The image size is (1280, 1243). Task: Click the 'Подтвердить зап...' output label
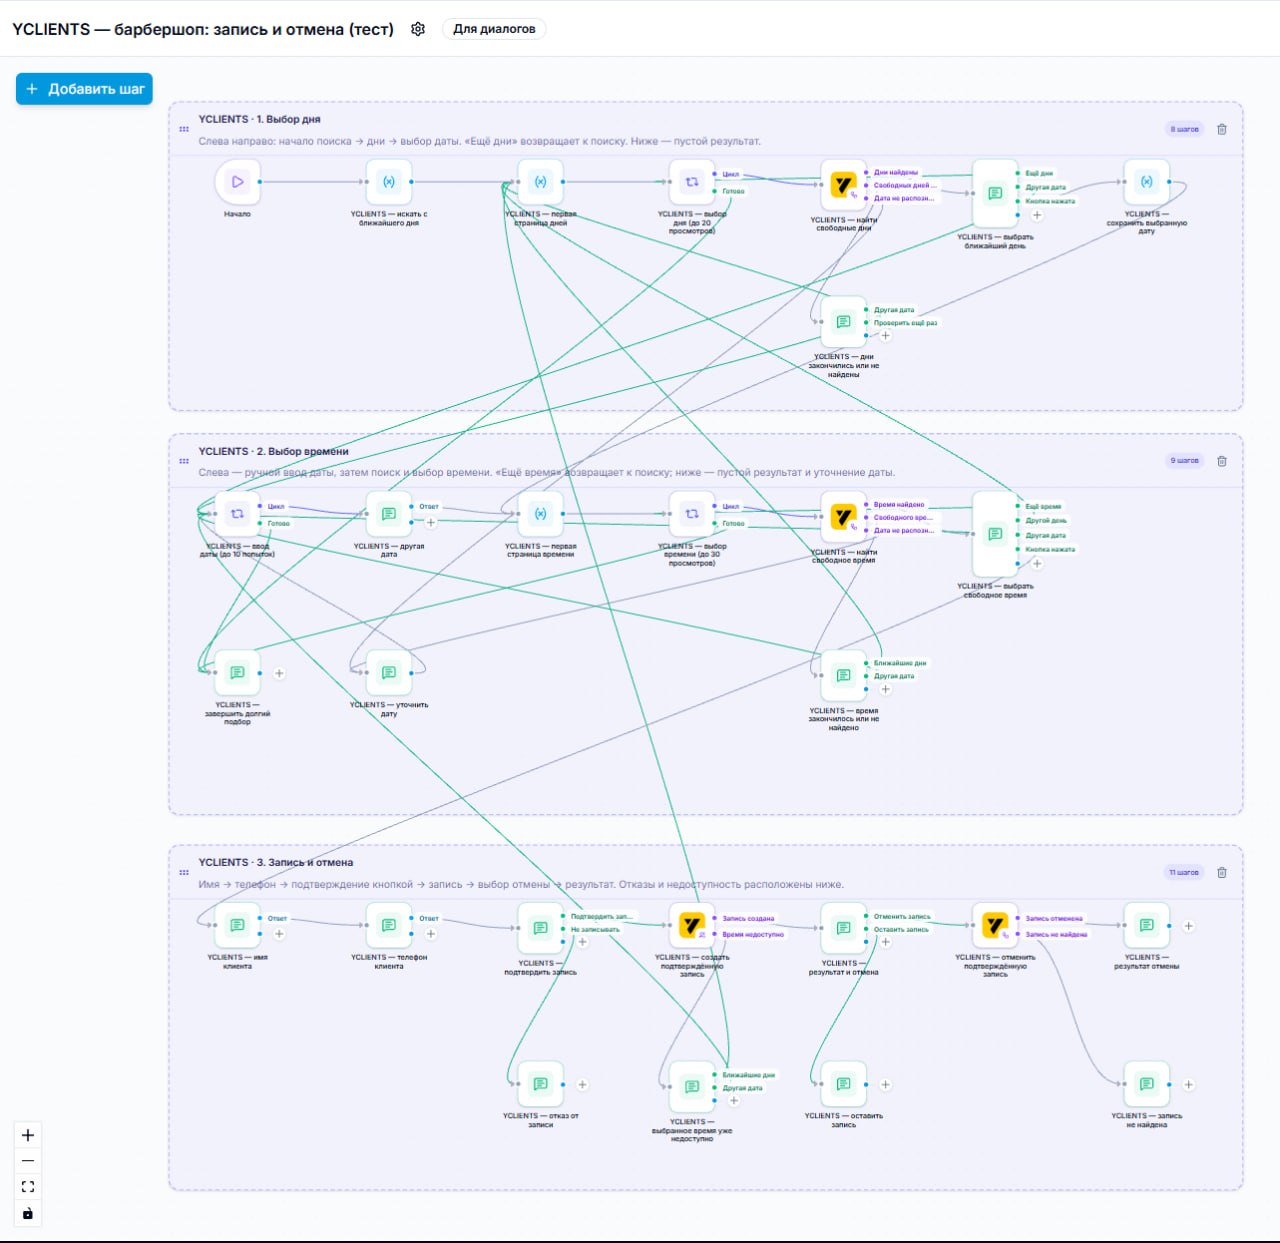point(601,916)
